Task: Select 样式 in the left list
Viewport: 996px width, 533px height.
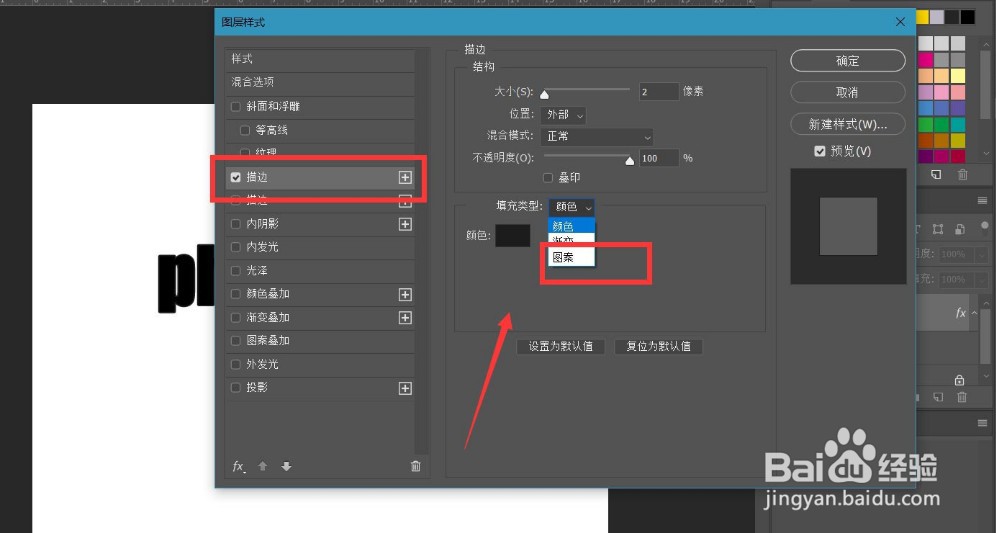Action: (x=320, y=59)
